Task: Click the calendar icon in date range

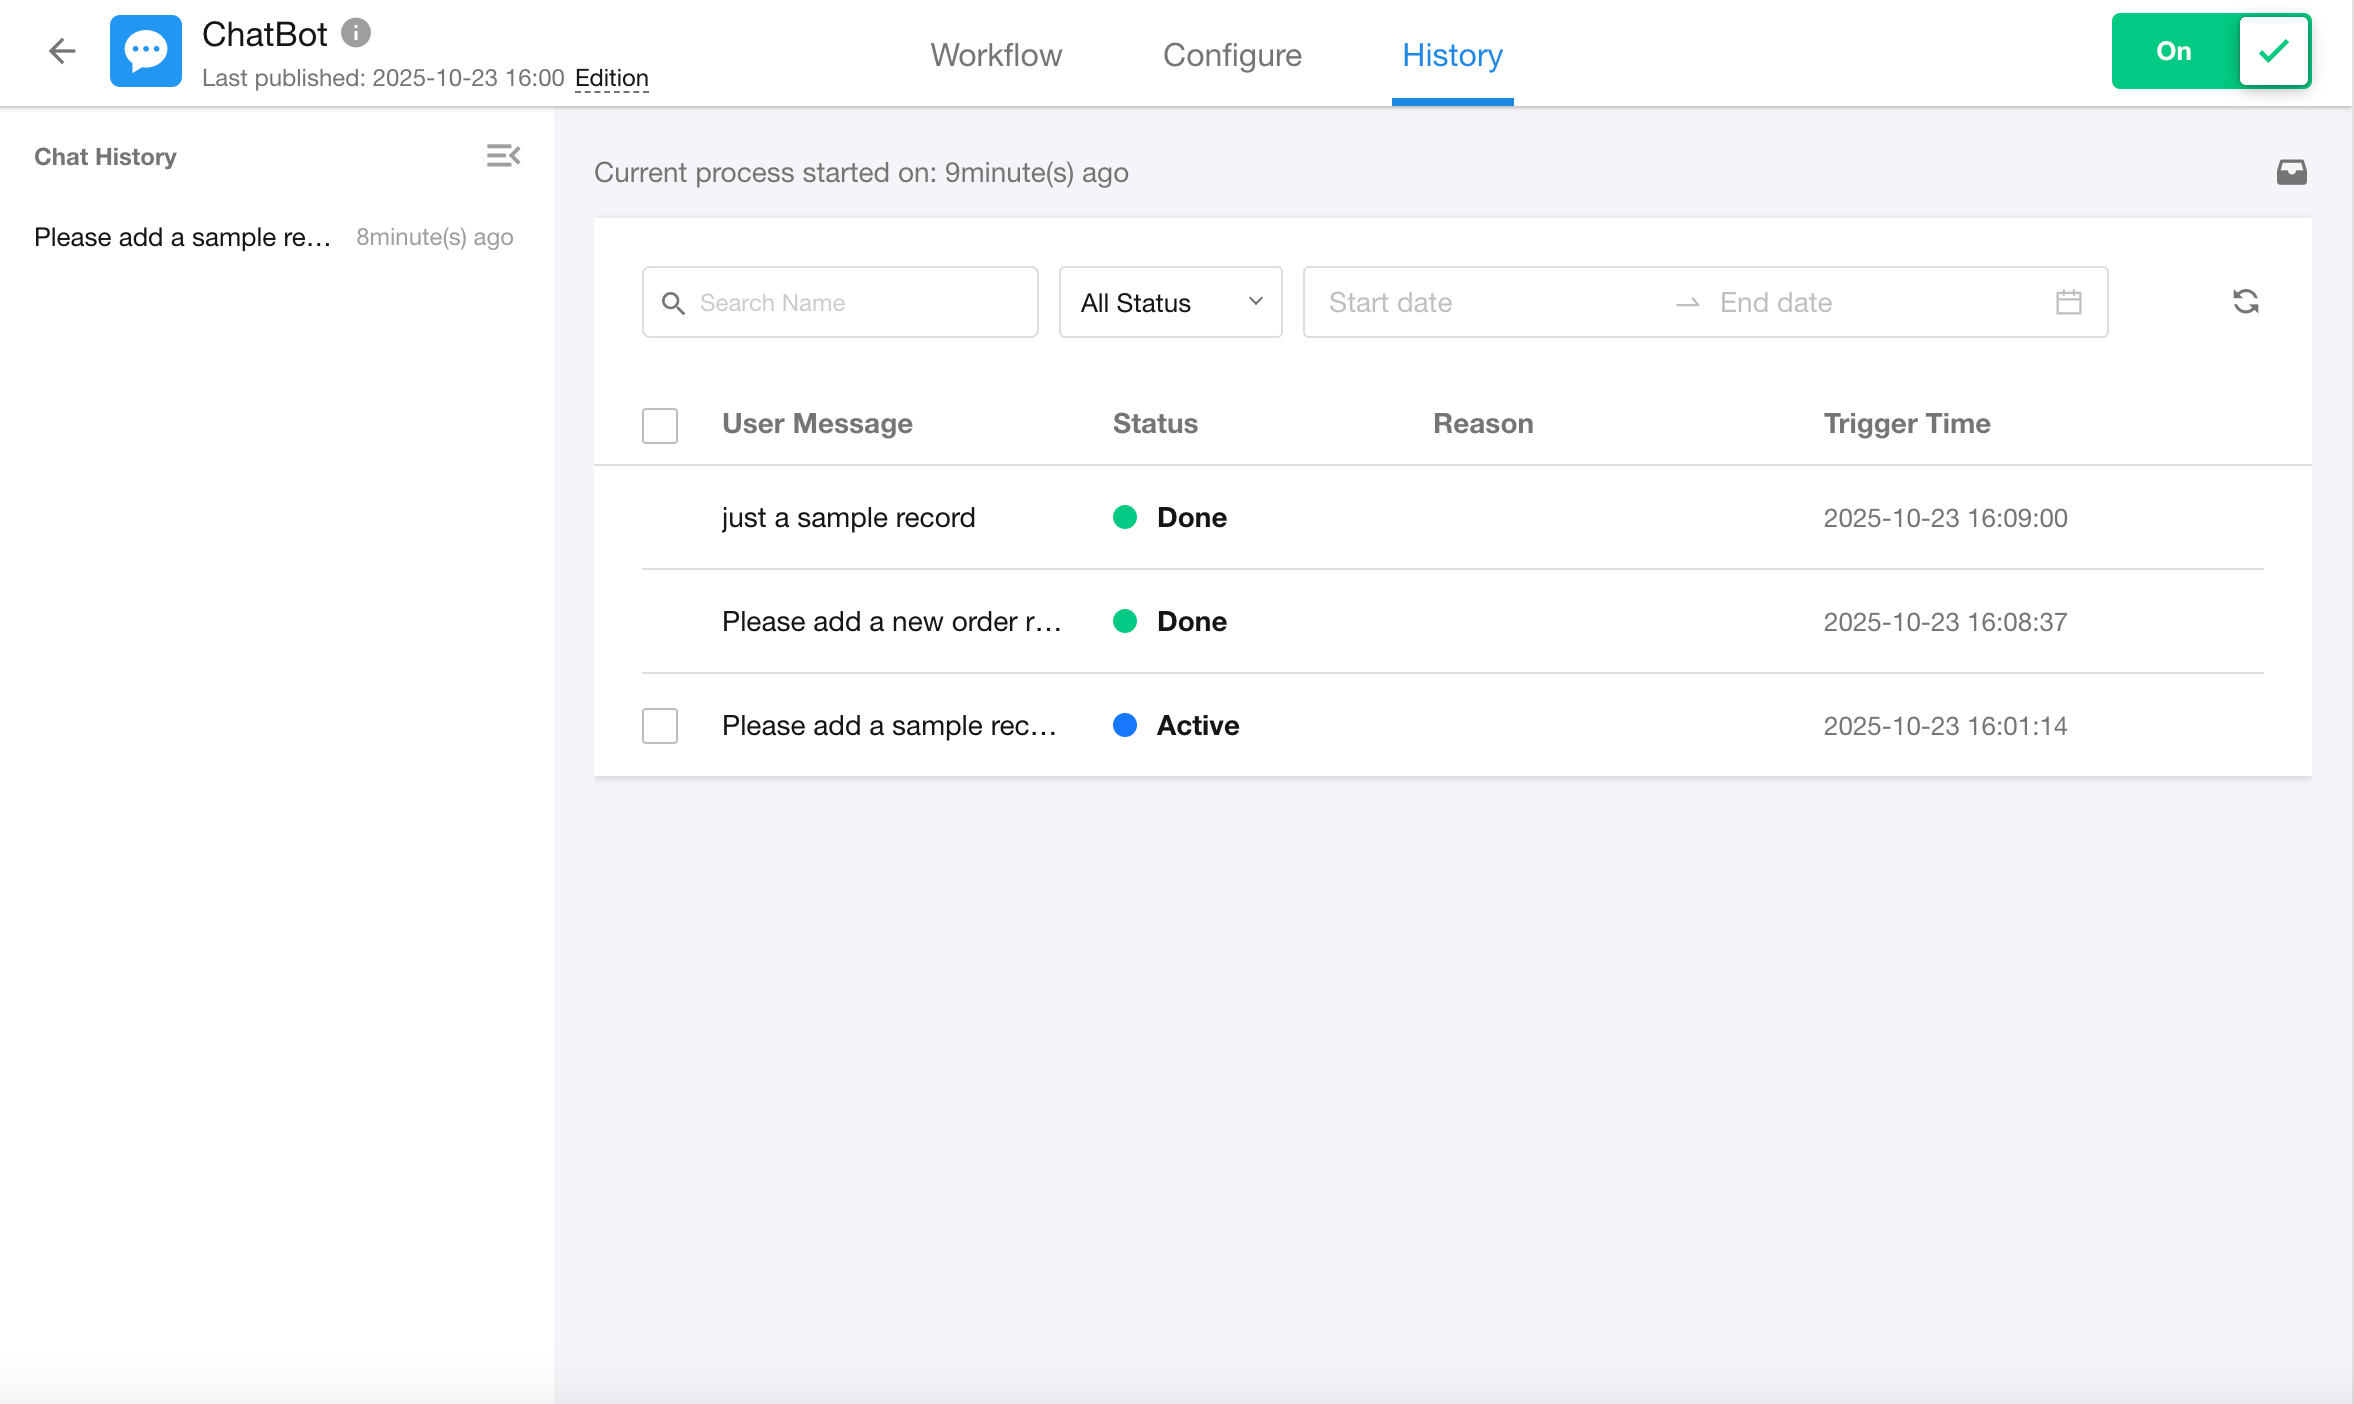Action: pos(2069,302)
